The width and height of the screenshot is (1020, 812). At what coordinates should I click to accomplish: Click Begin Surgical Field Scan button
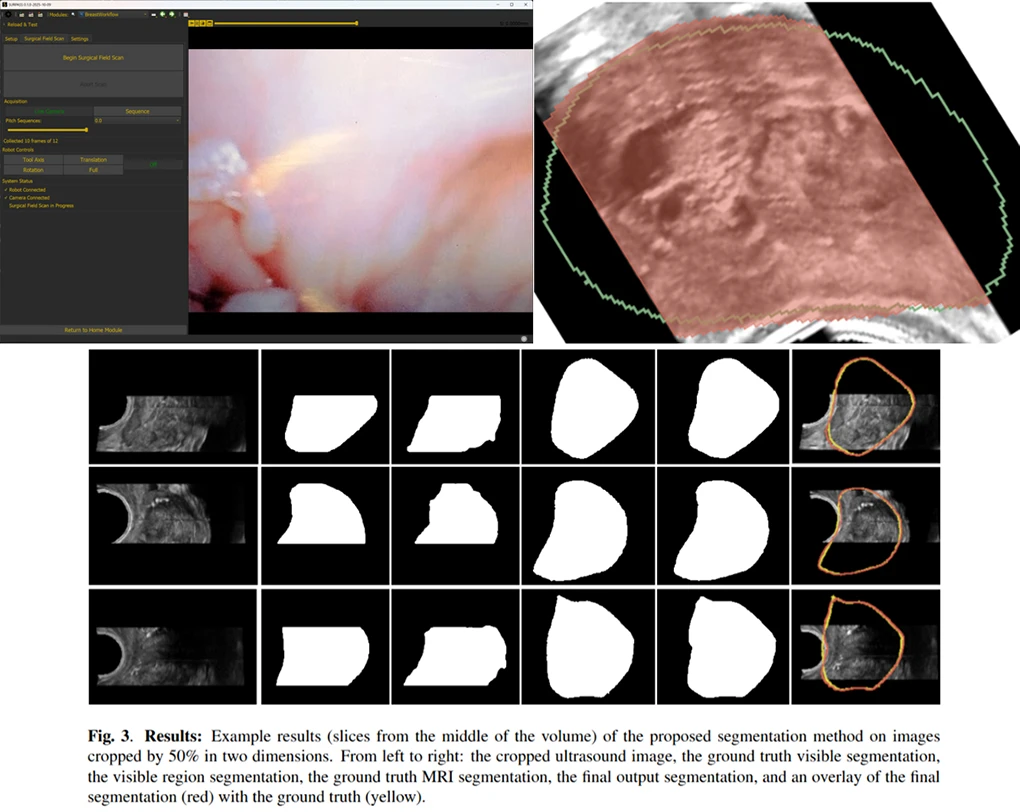[93, 58]
